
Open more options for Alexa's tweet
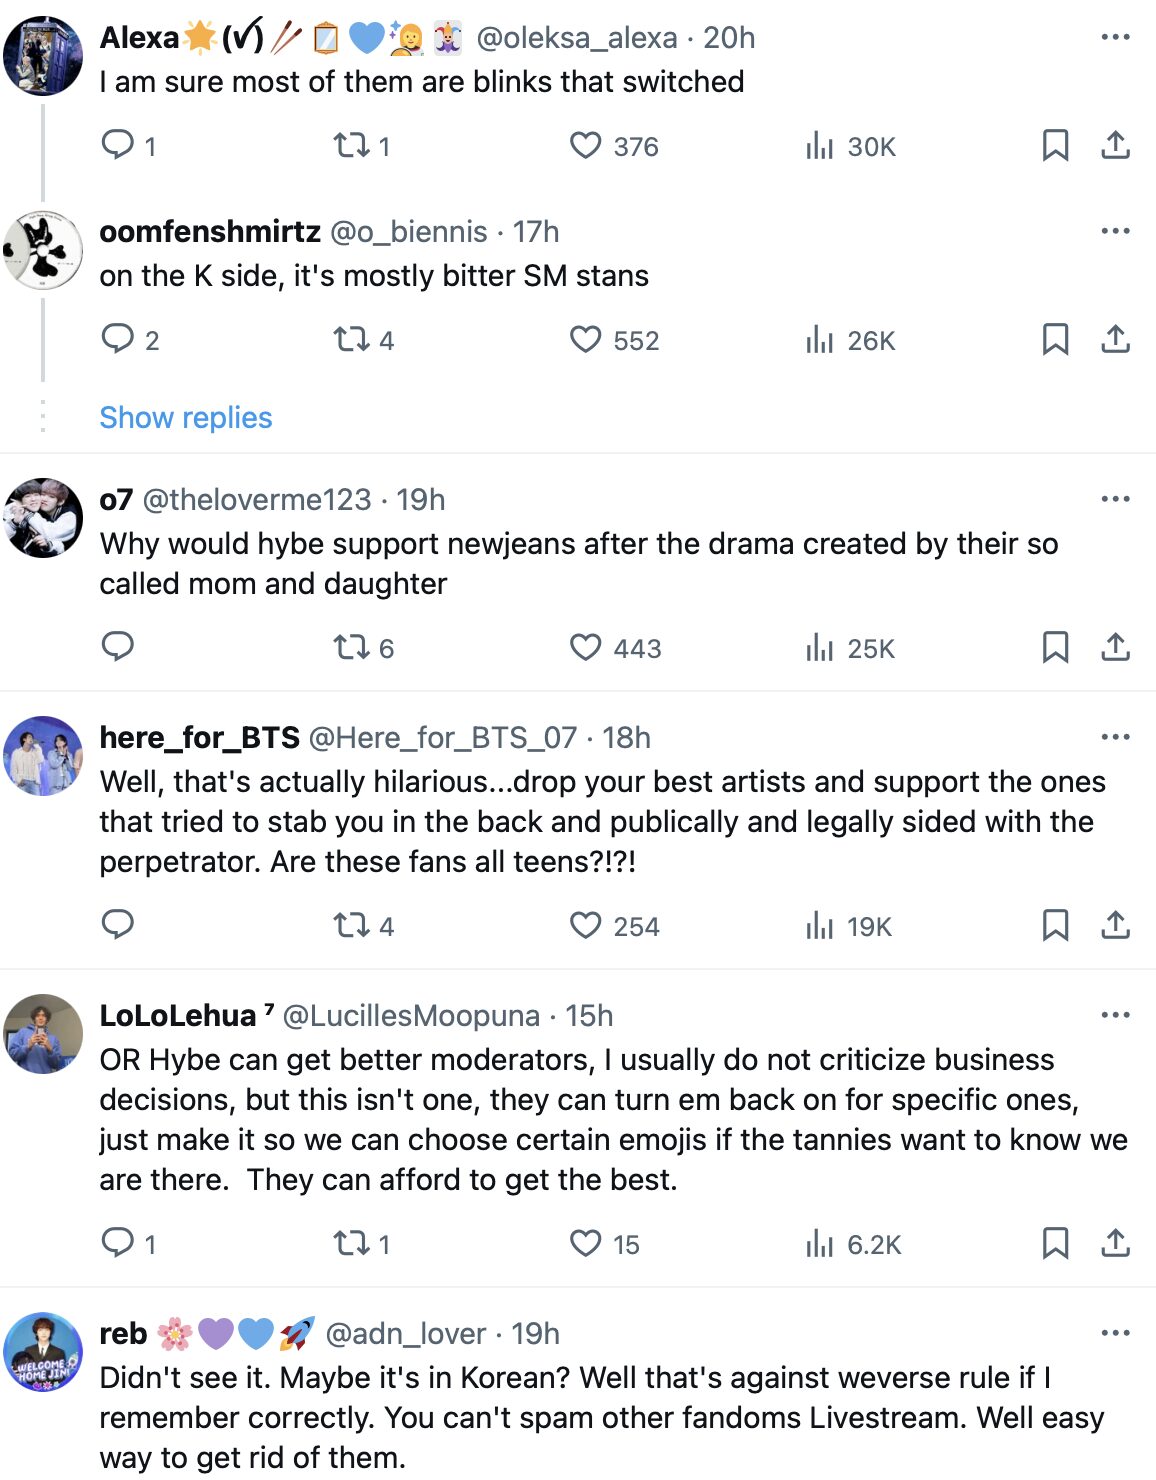click(1115, 37)
